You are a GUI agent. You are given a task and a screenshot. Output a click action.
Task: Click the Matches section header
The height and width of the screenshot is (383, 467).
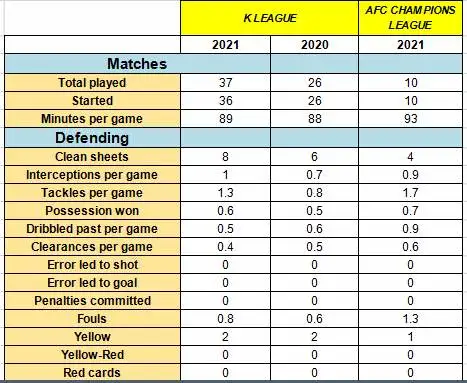pos(137,64)
